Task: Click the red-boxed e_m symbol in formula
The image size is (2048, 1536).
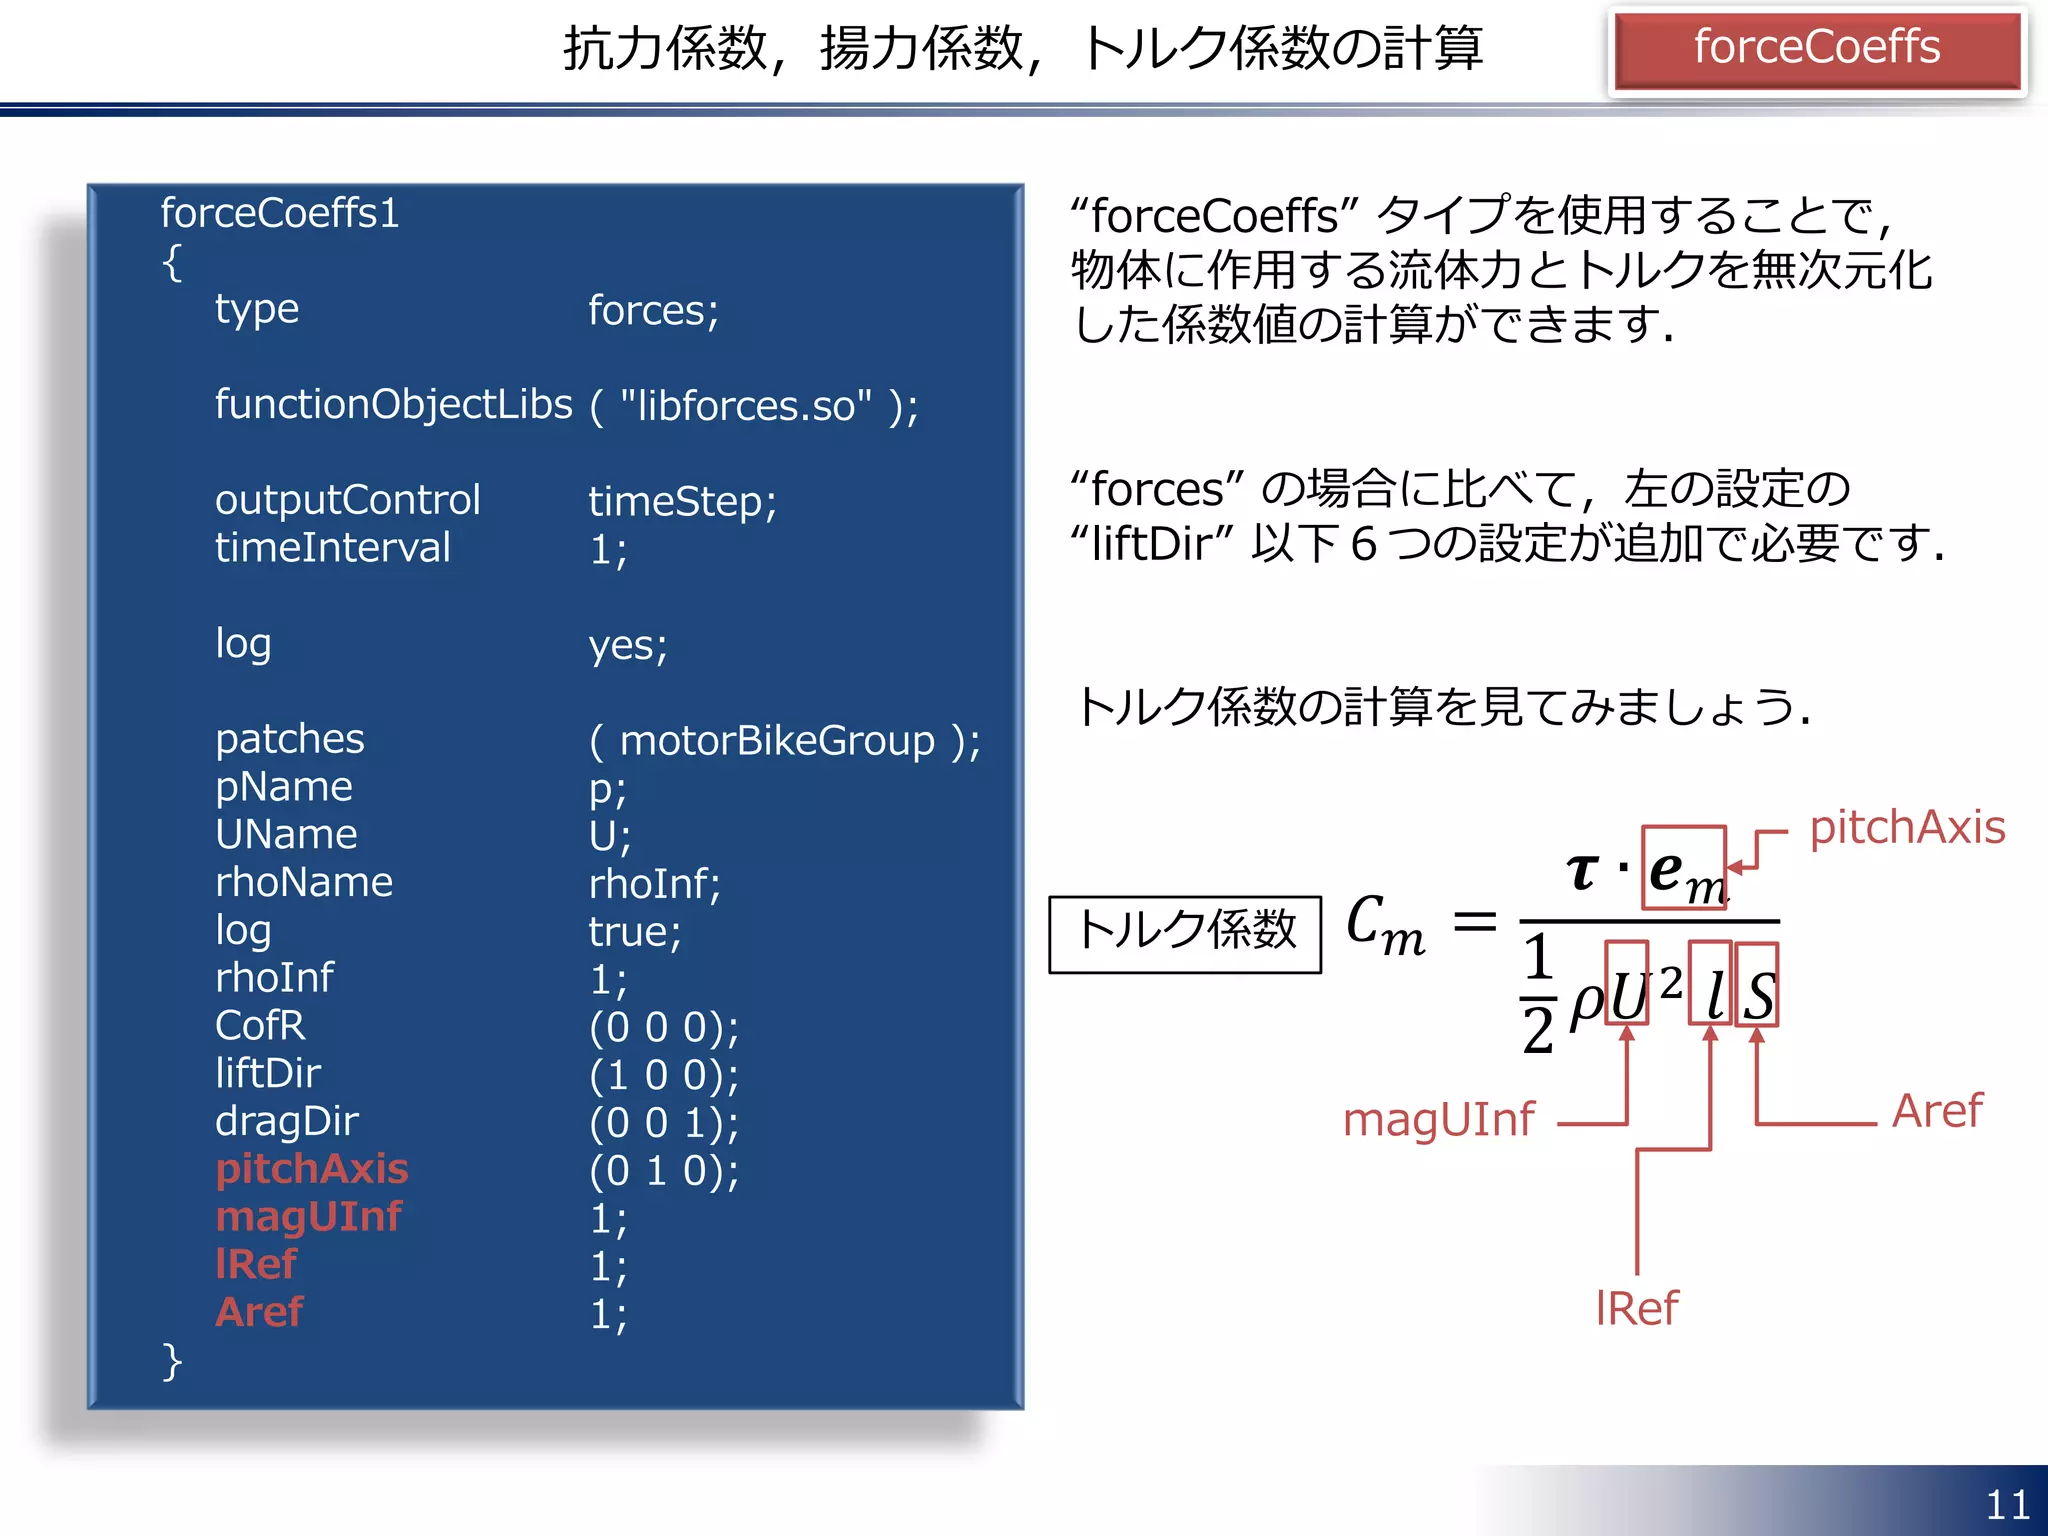Action: pos(1684,868)
